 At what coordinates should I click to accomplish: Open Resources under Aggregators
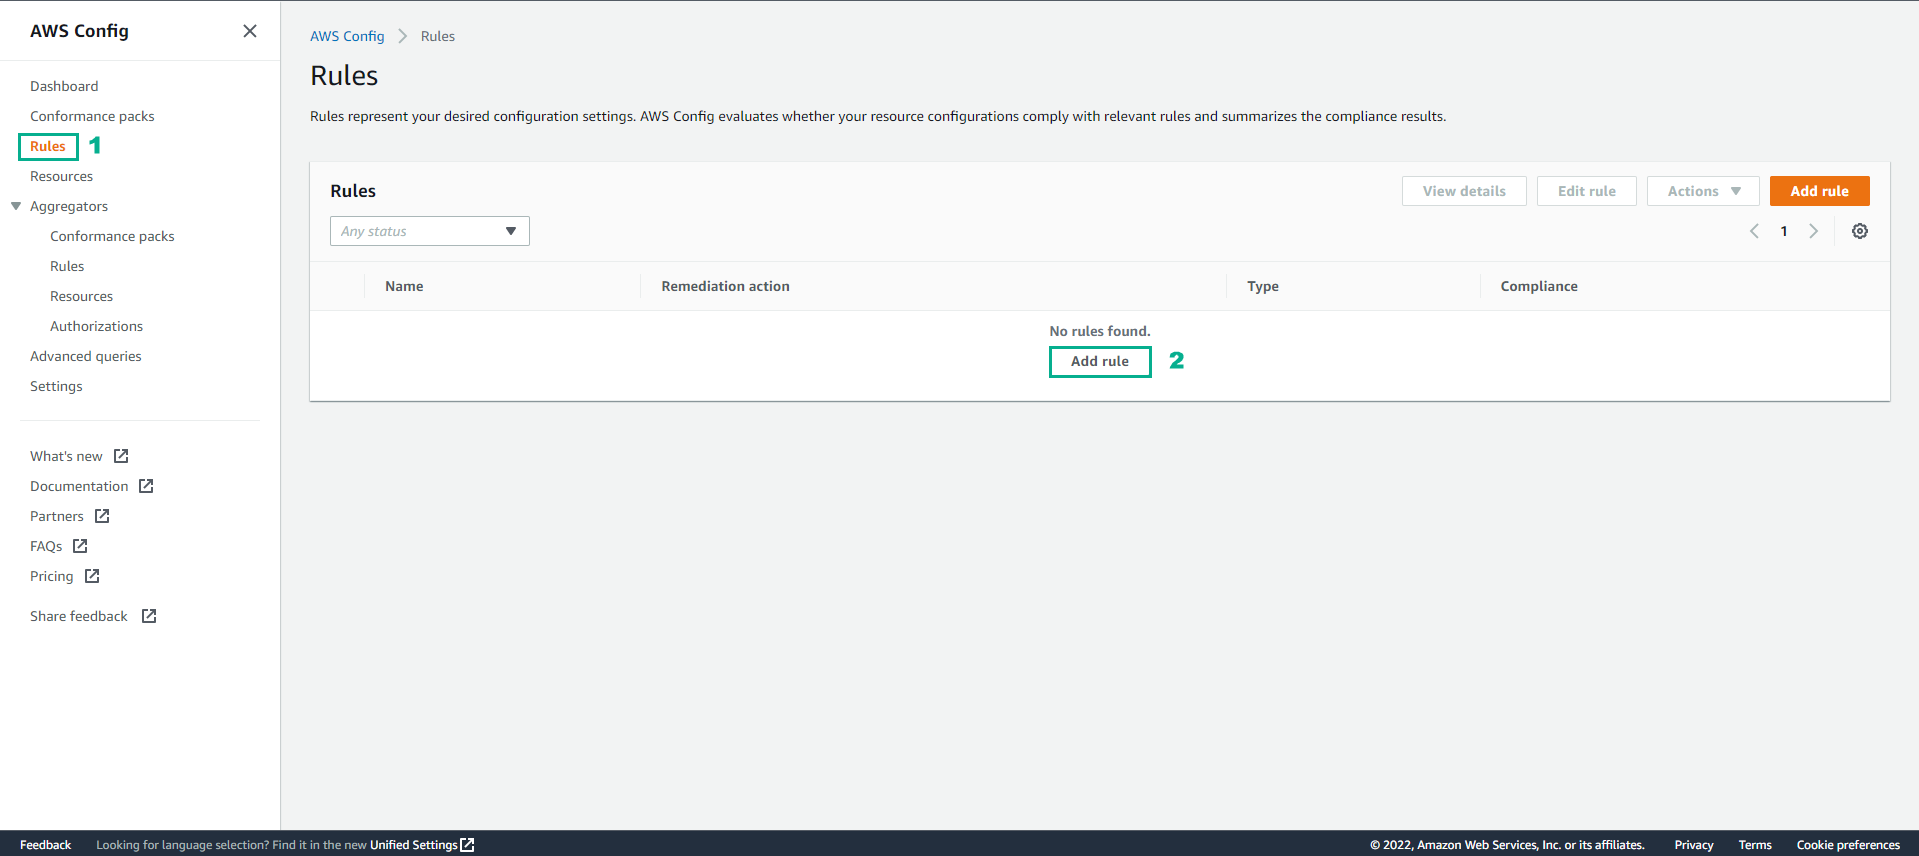tap(81, 296)
